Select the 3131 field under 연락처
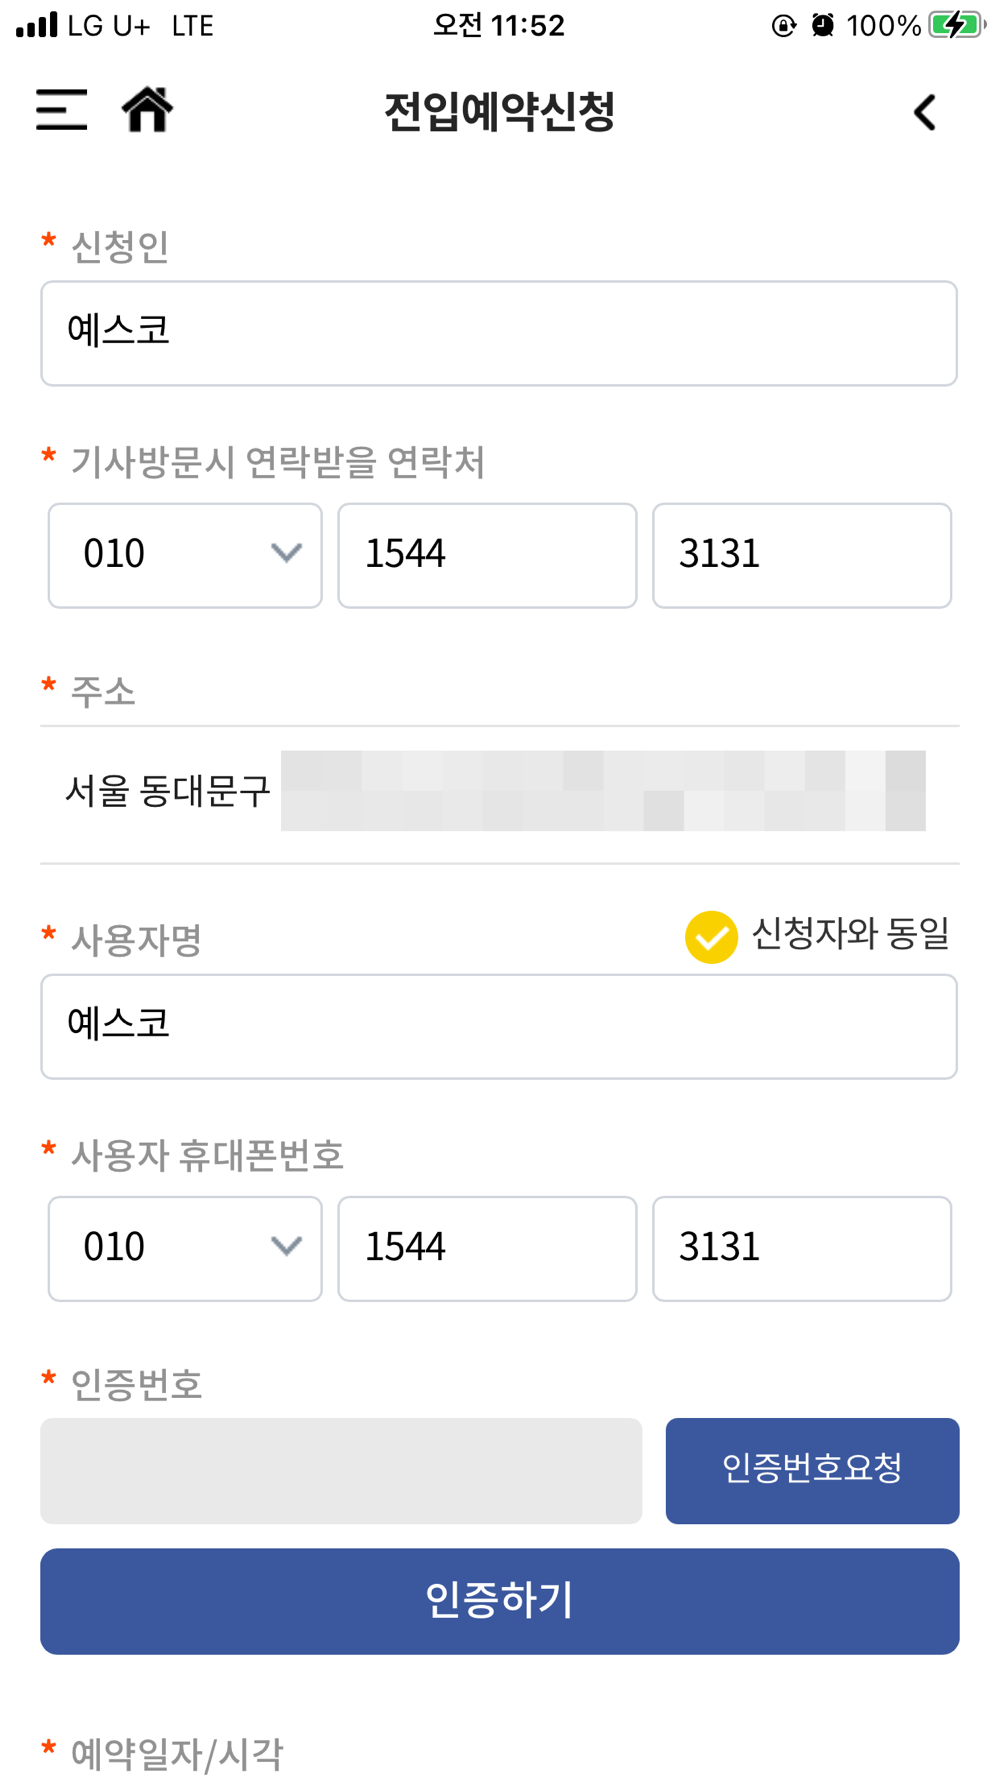This screenshot has height=1778, width=1000. point(802,556)
